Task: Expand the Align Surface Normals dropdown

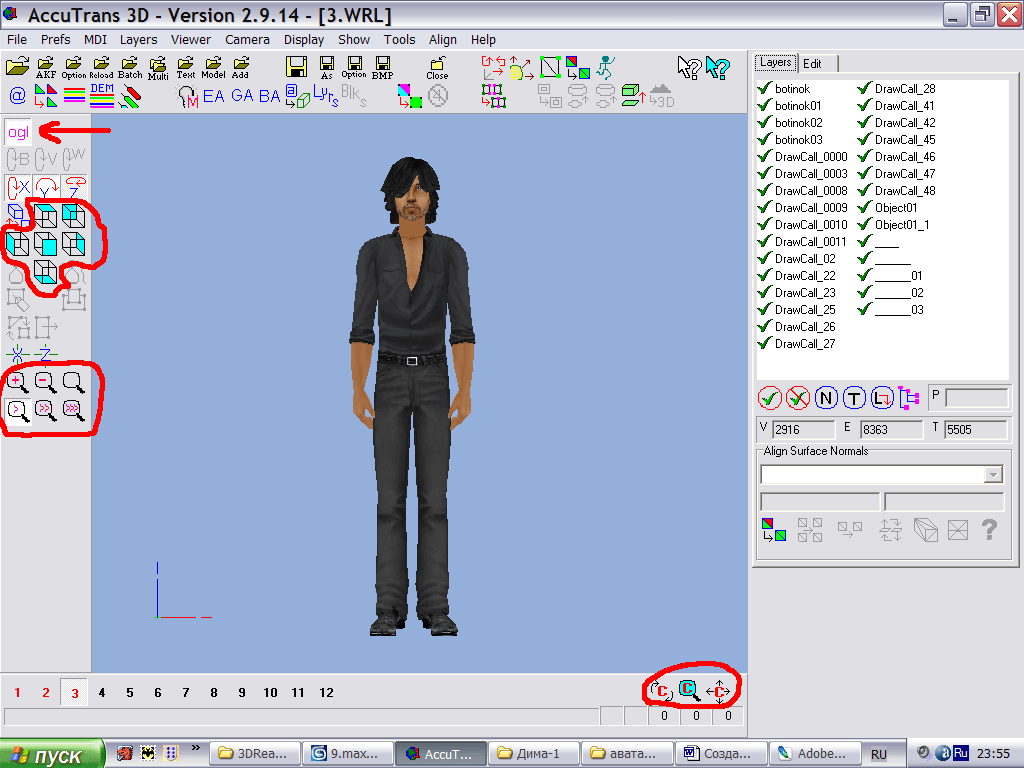Action: tap(993, 474)
